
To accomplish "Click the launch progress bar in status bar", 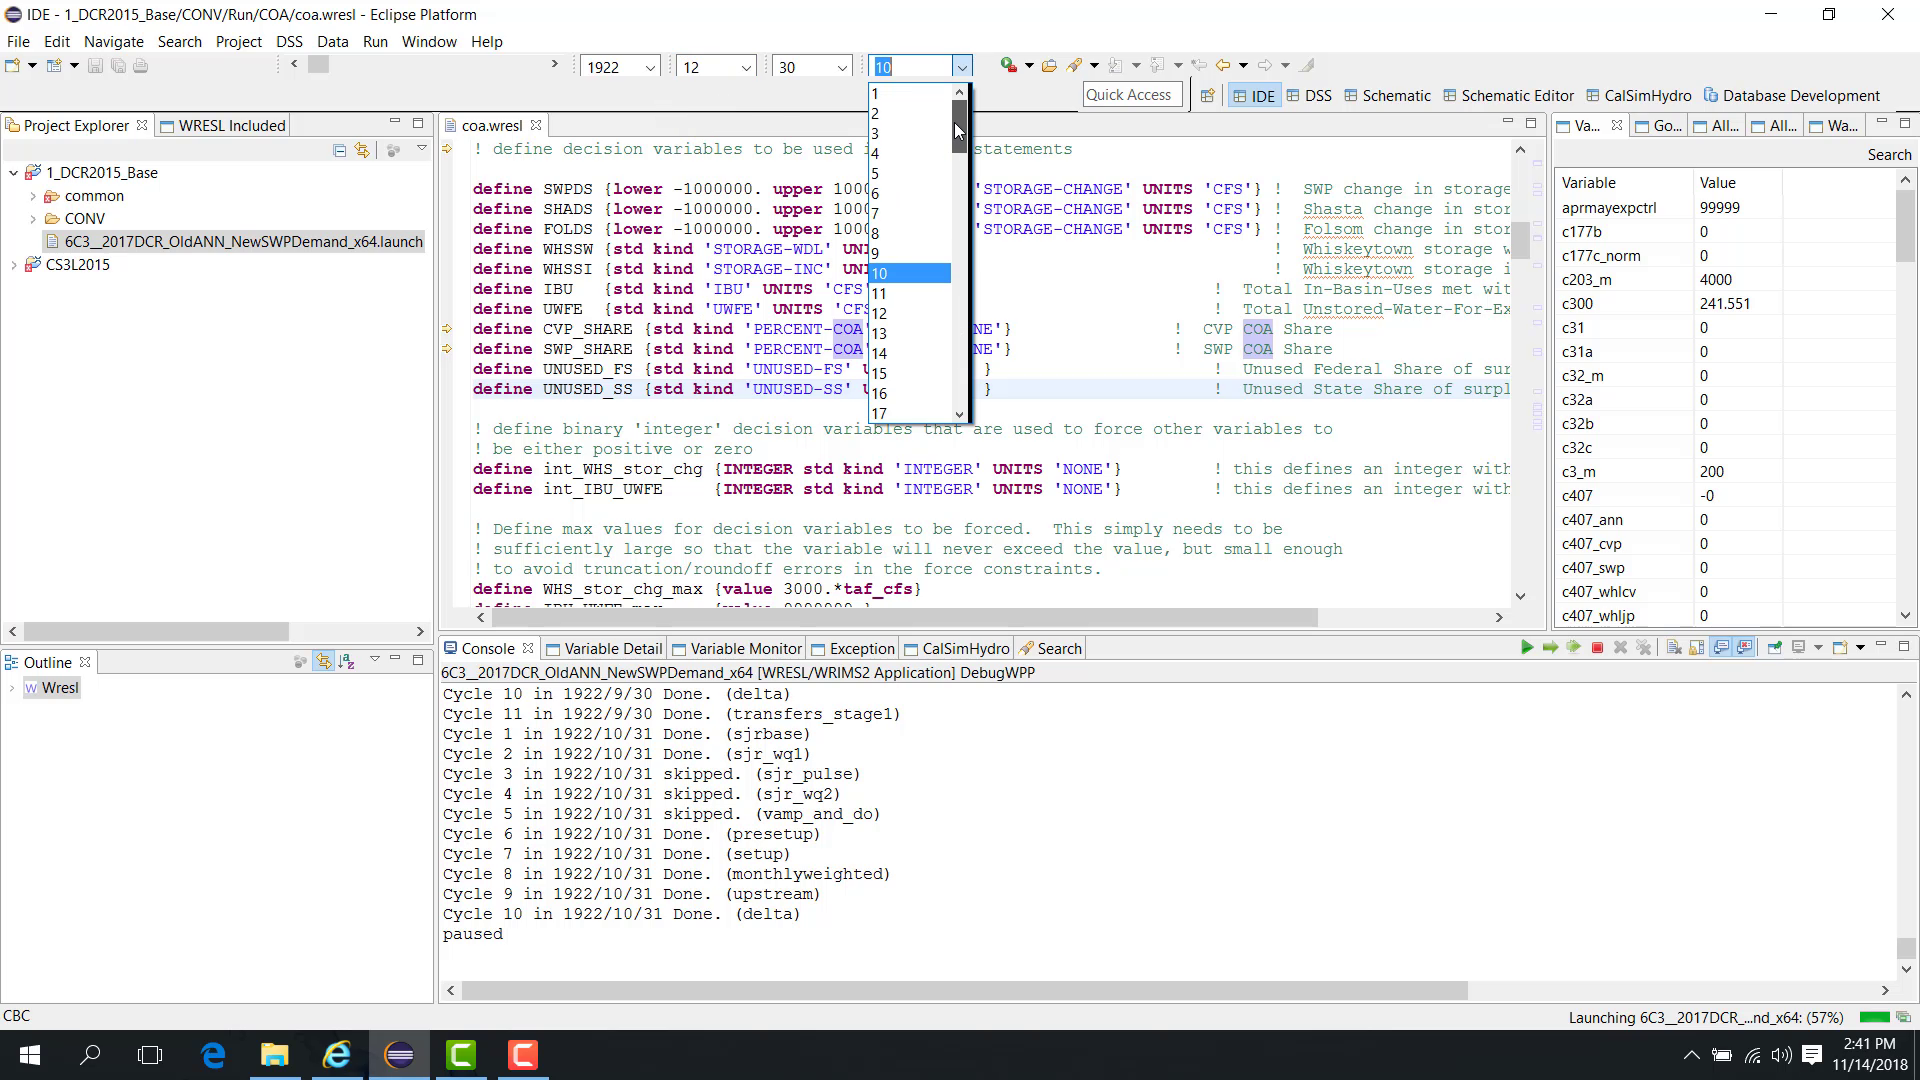I will (x=1874, y=1017).
